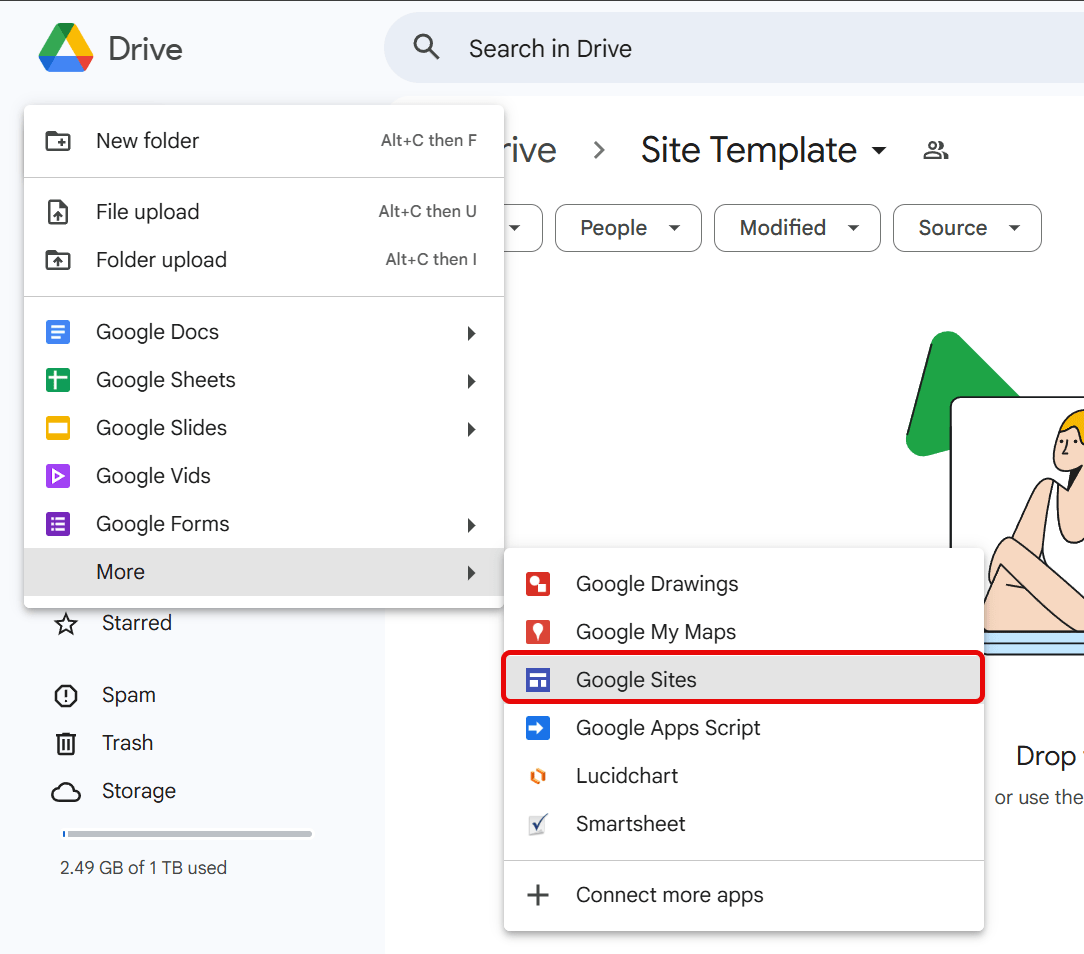Click the Google My Maps pin icon
This screenshot has height=954, width=1084.
[538, 632]
